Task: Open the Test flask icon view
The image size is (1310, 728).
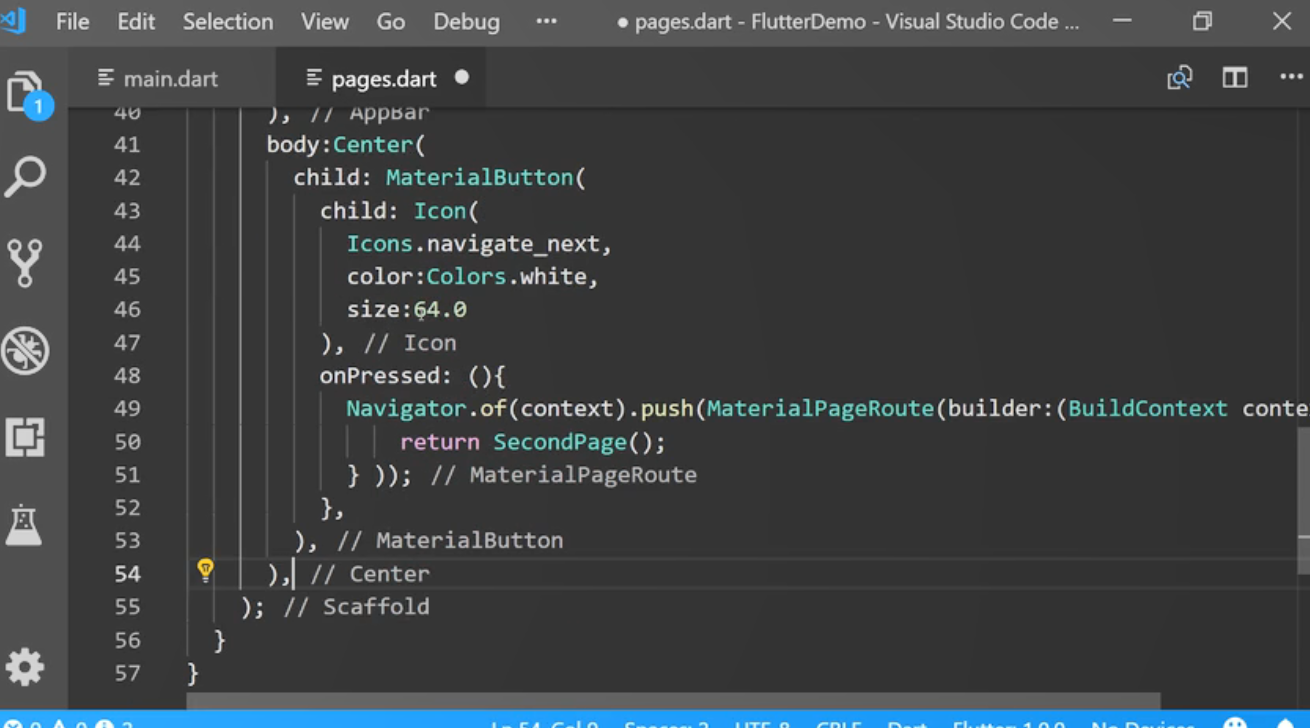Action: pos(24,524)
